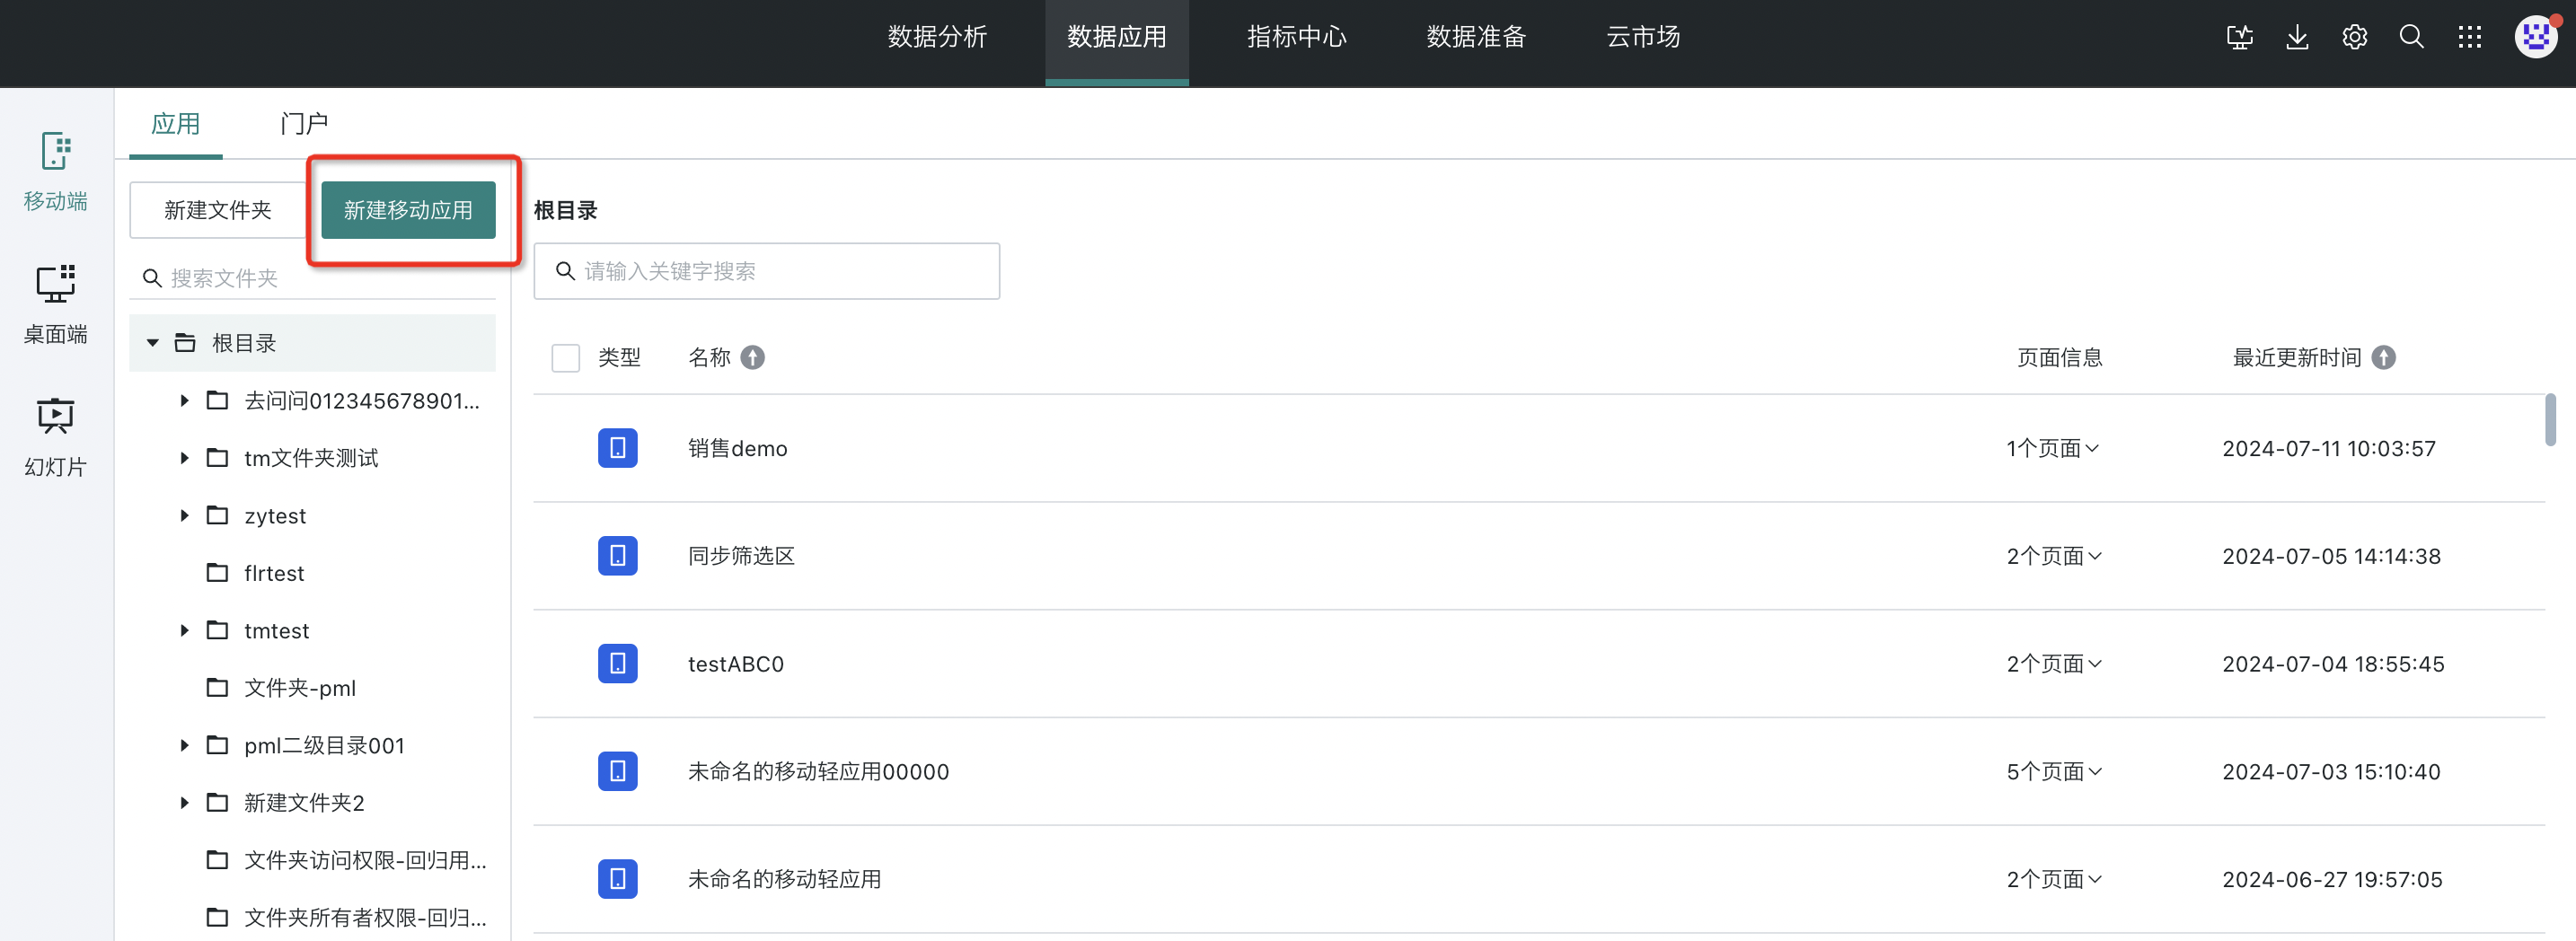The width and height of the screenshot is (2576, 941).
Task: Open the 移动端 mobile sidebar icon
Action: (x=55, y=170)
